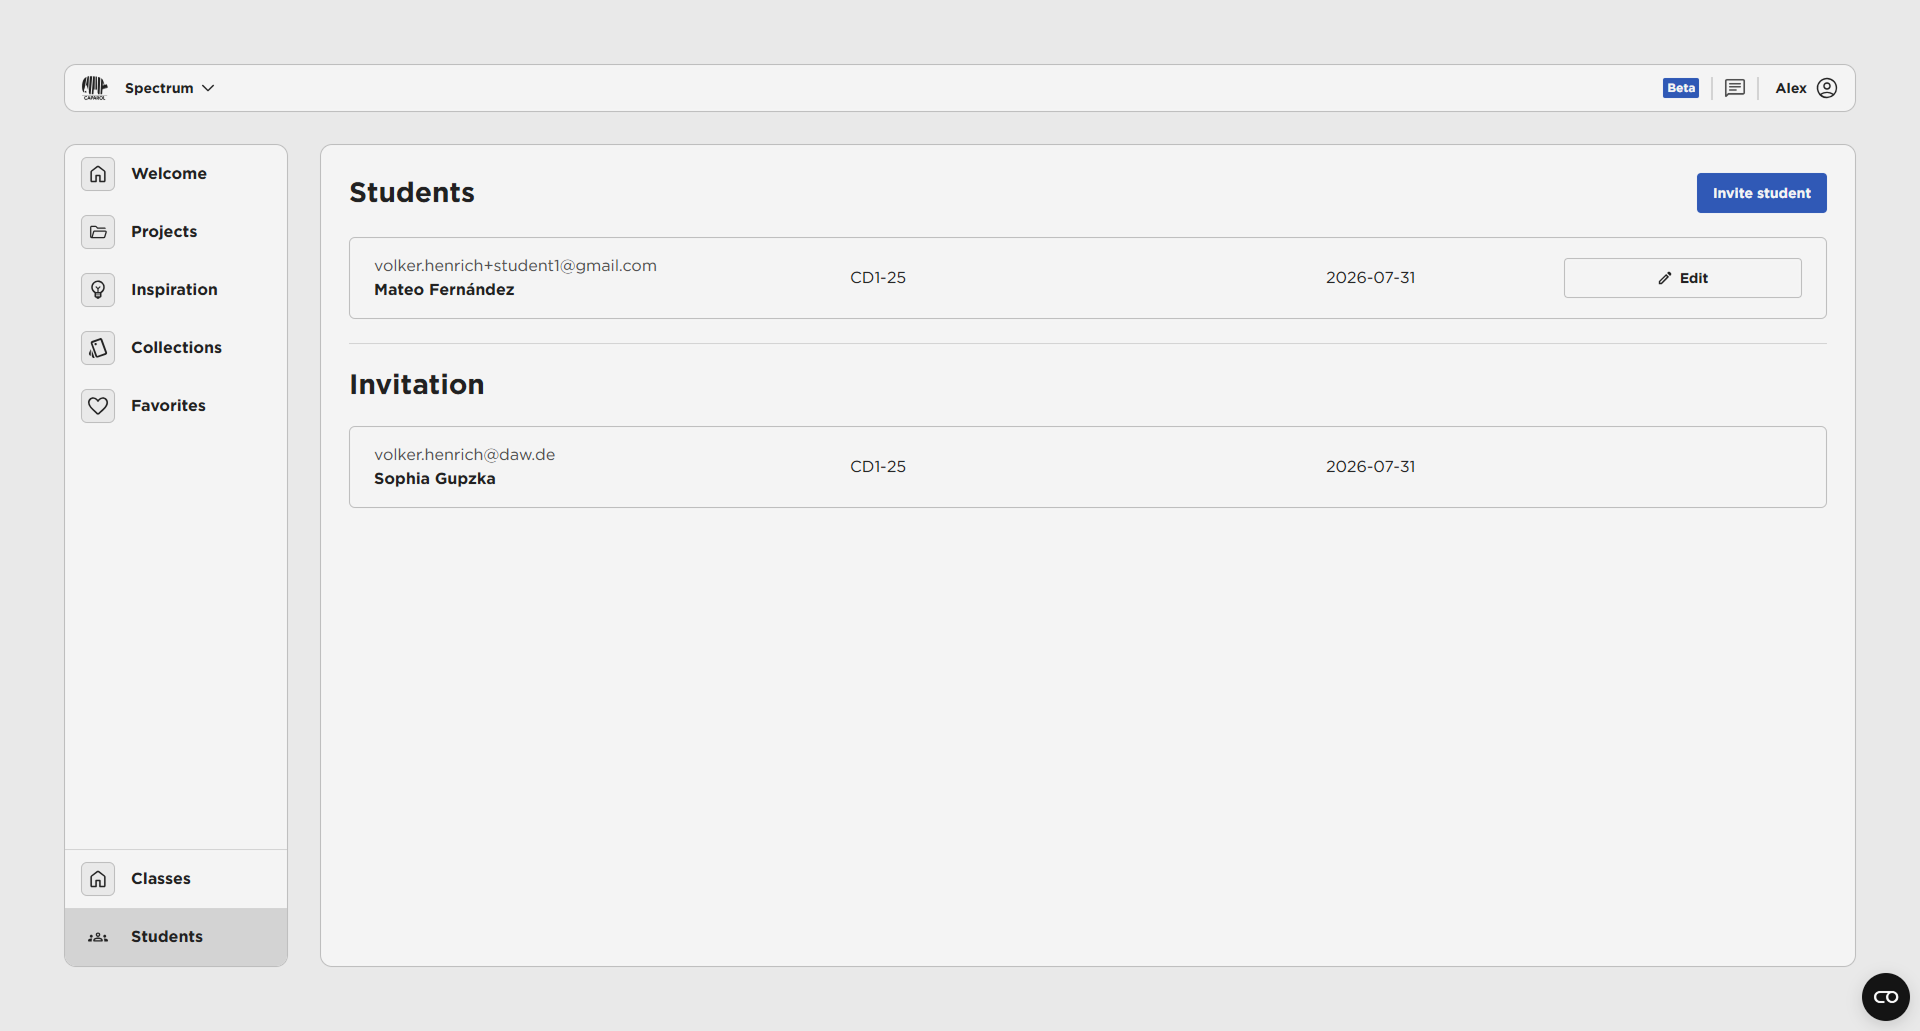Select the Sophia Gupzka invitation row
Image resolution: width=1920 pixels, height=1031 pixels.
[x=1087, y=467]
